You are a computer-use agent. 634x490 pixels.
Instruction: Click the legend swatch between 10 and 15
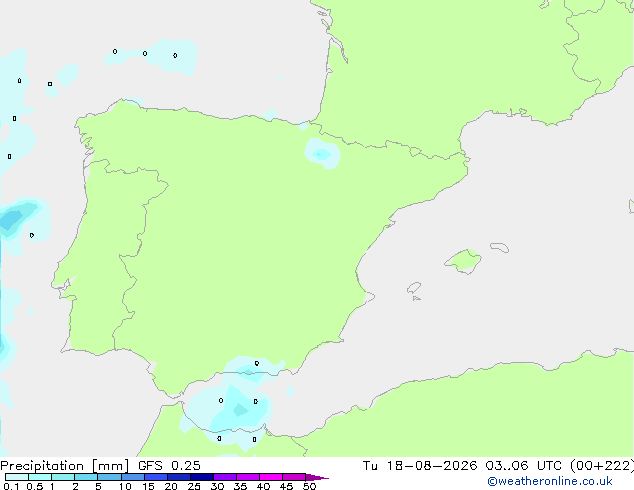(x=133, y=477)
